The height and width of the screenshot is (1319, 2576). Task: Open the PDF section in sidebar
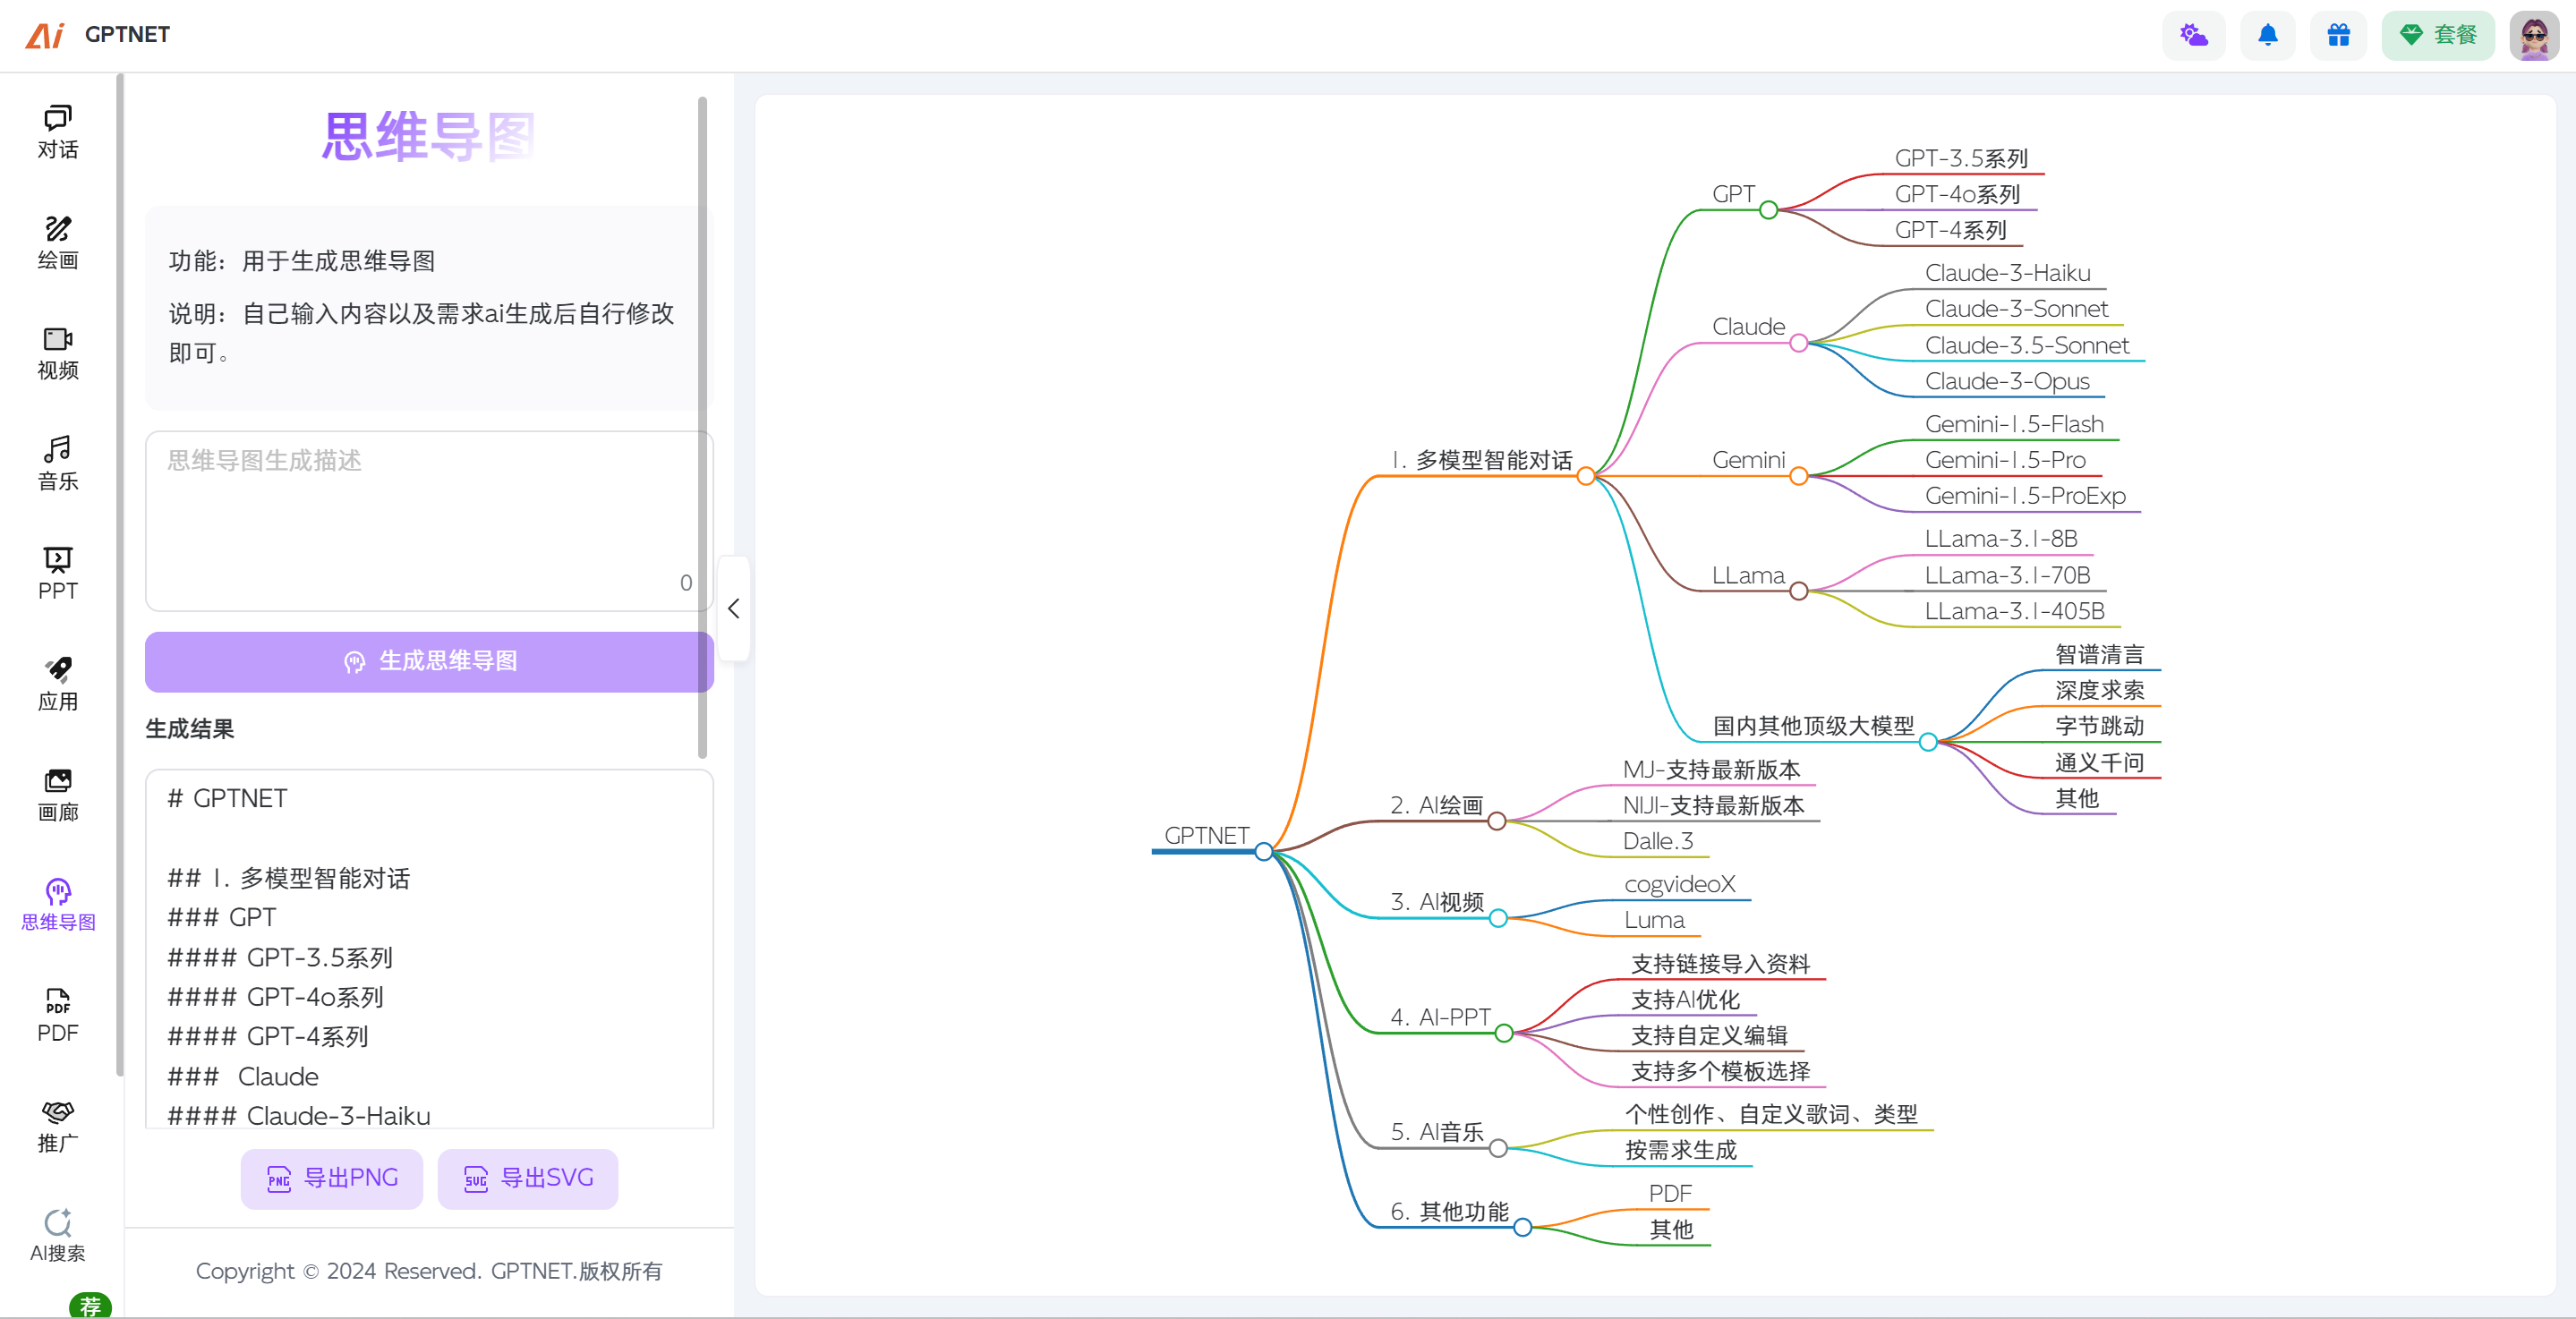pos(58,1016)
